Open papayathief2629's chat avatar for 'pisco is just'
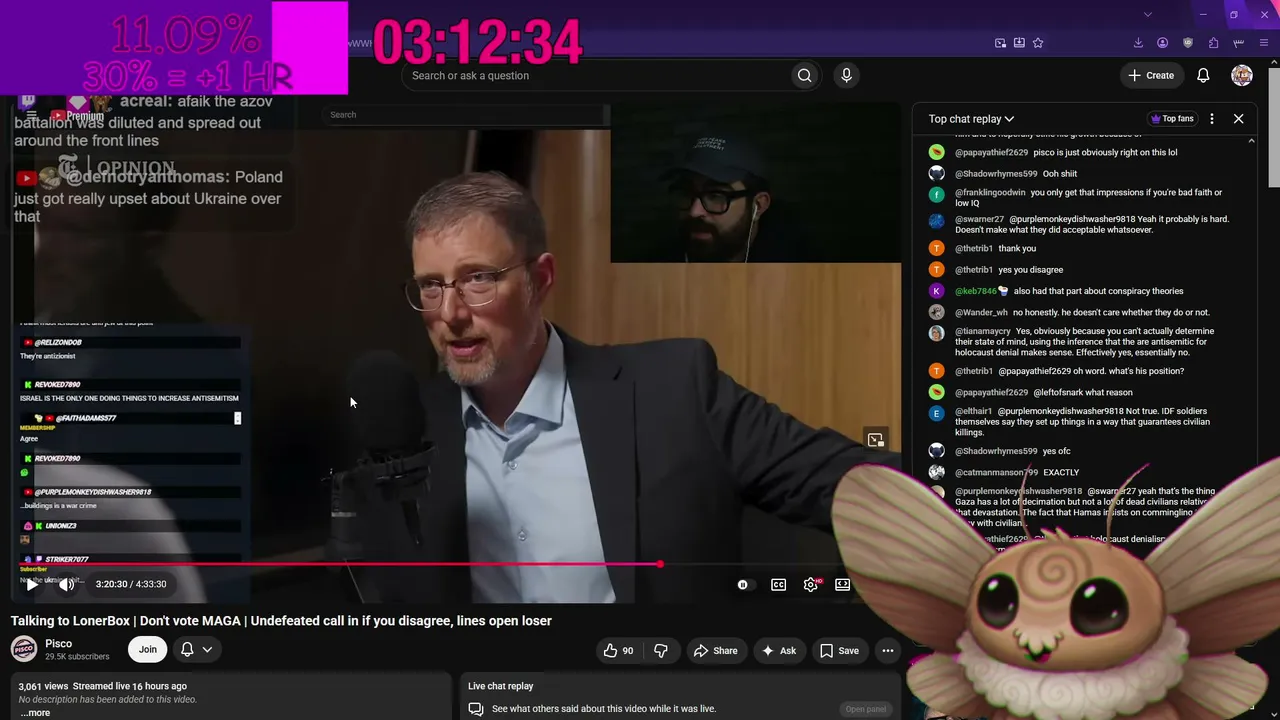1280x720 pixels. click(936, 153)
